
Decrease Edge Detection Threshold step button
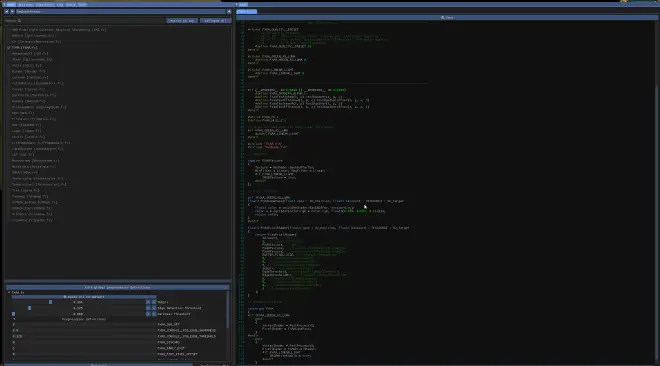click(x=148, y=308)
